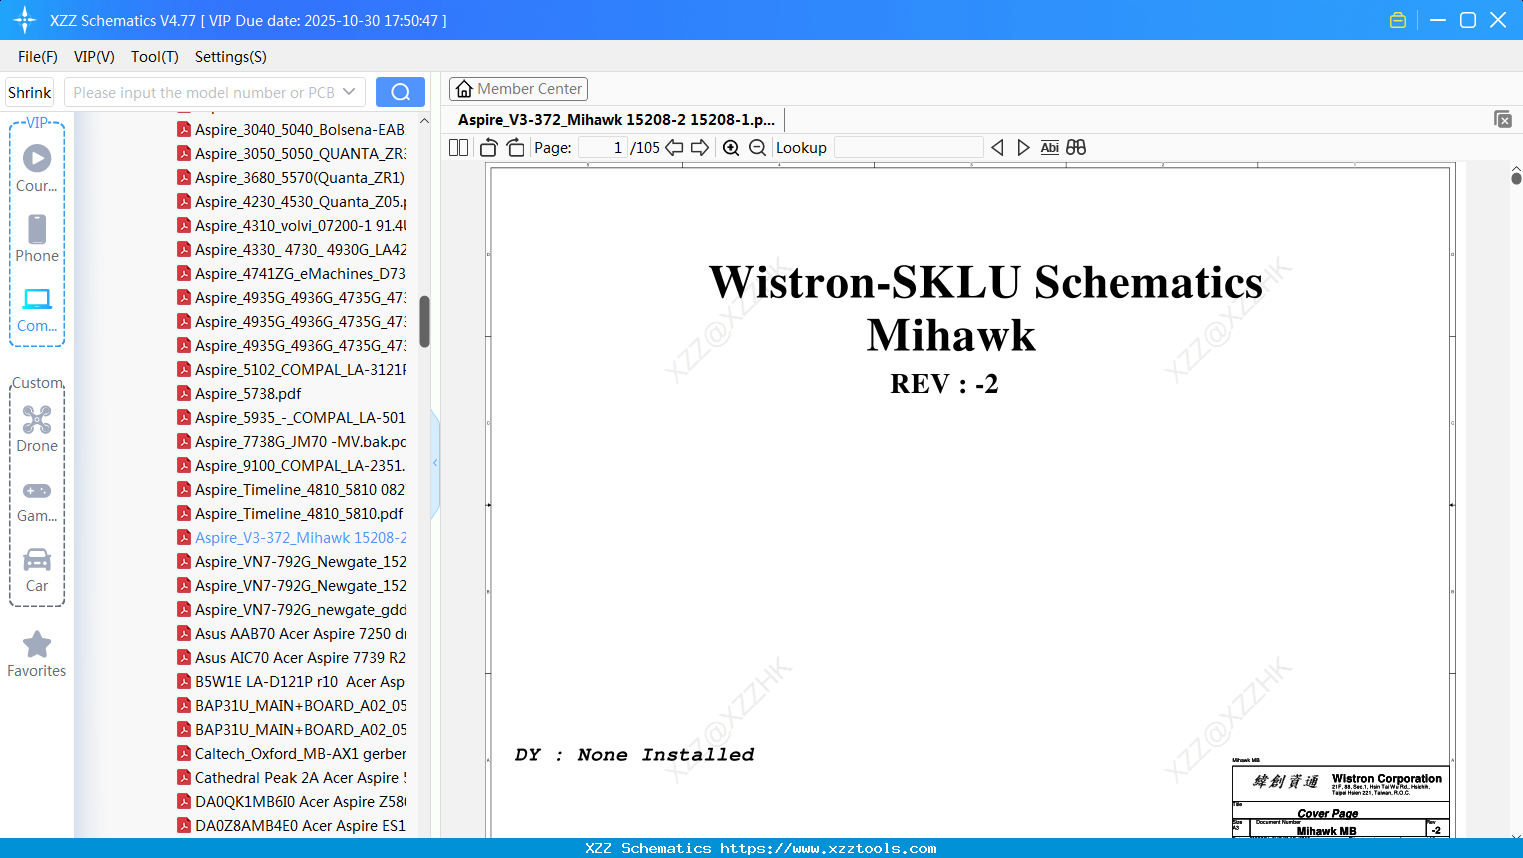Zoom in on the schematic
The image size is (1523, 858).
pos(731,148)
